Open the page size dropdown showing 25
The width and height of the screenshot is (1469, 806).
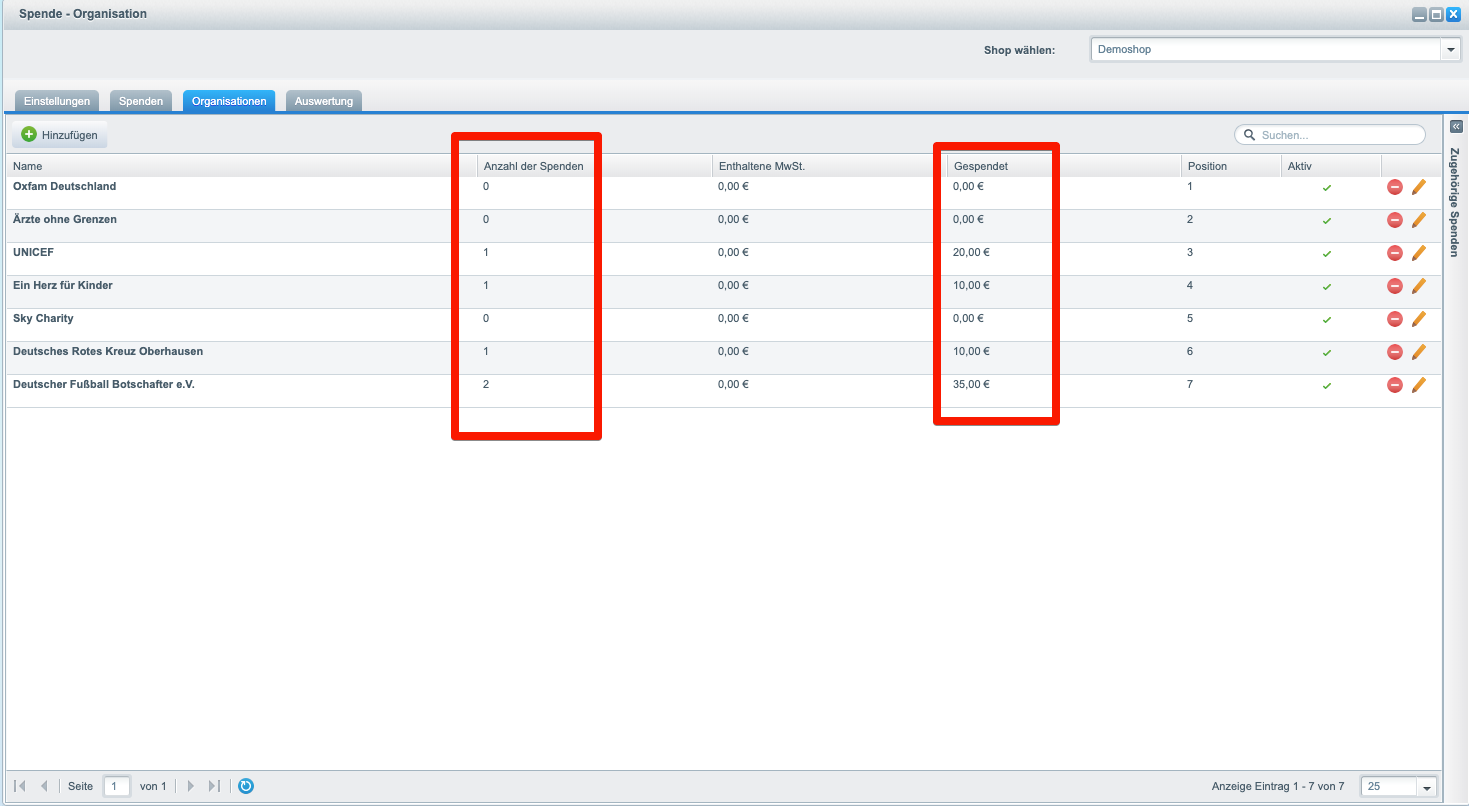pyautogui.click(x=1427, y=787)
